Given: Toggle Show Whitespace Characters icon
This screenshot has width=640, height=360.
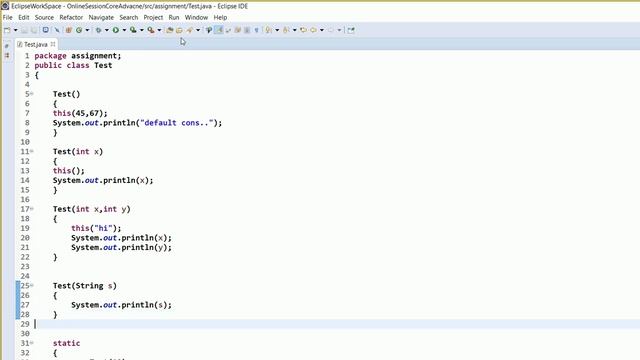Looking at the screenshot, I should [256, 30].
